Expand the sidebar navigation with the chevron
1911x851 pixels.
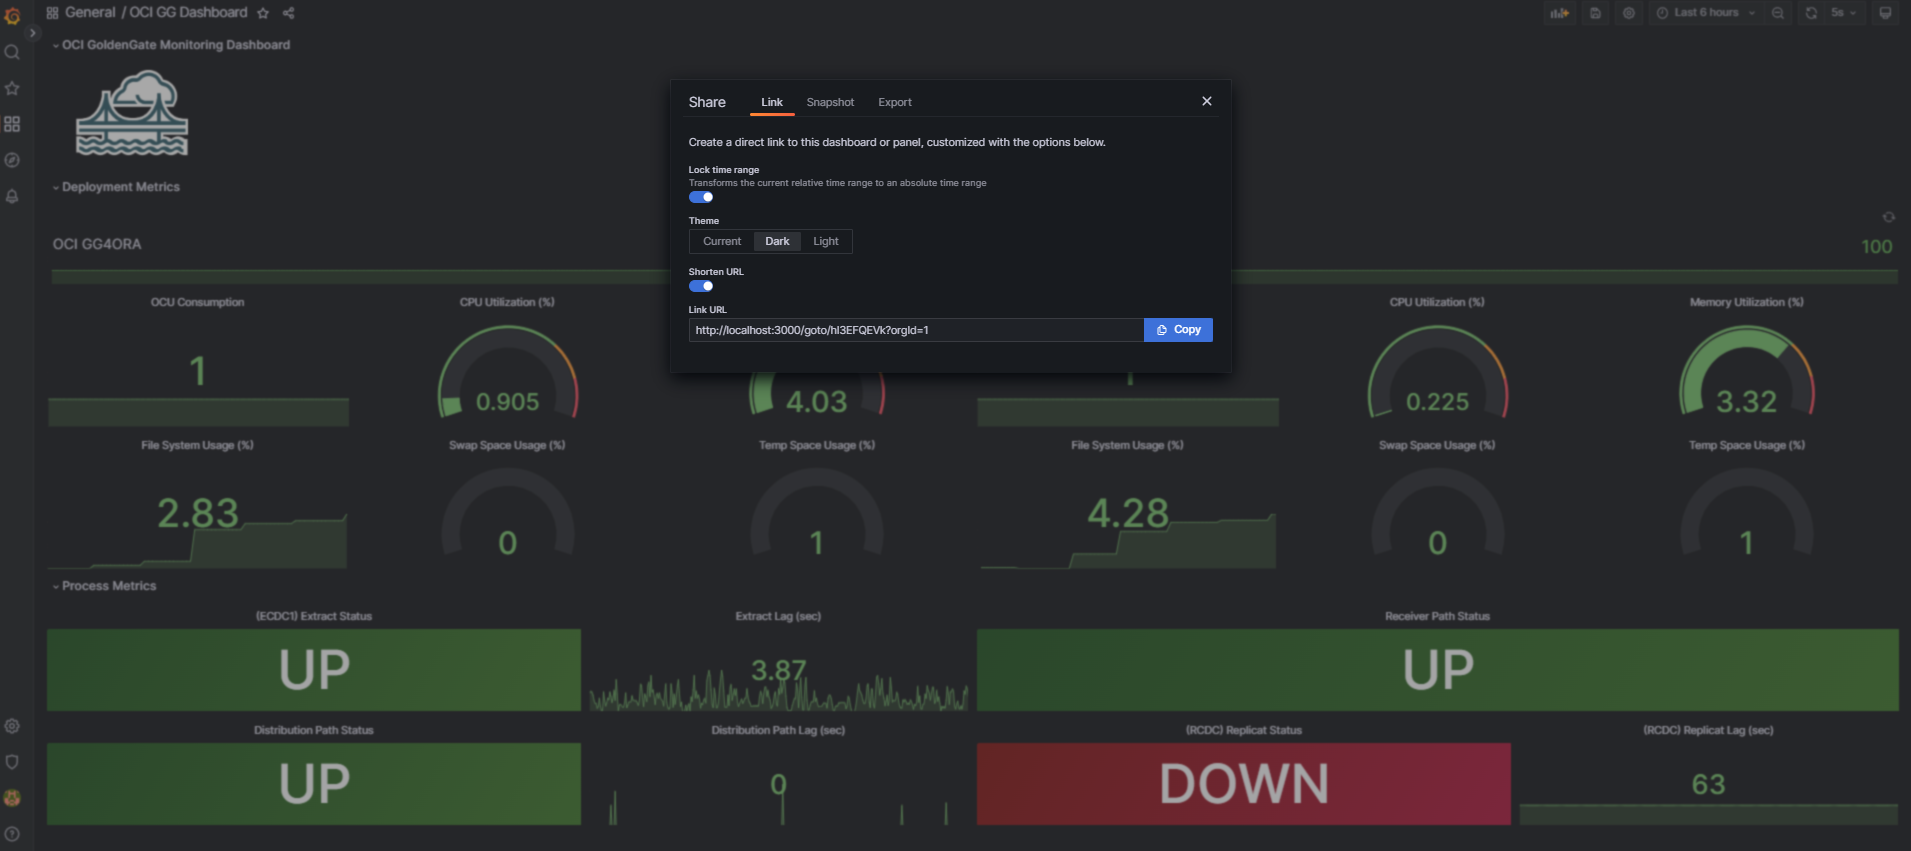32,33
